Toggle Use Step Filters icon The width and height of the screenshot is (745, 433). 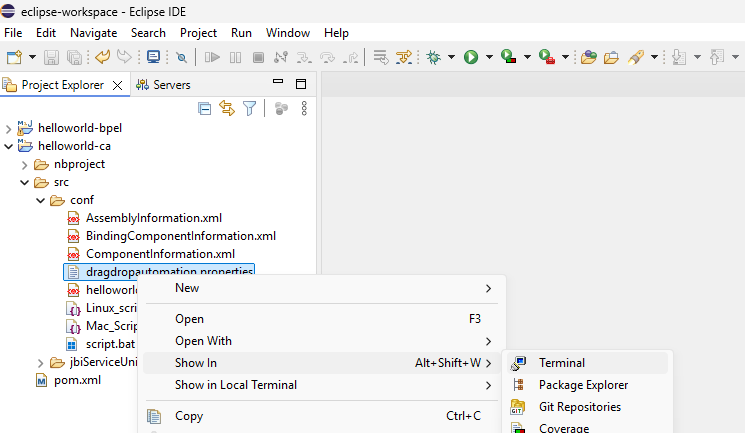click(404, 58)
